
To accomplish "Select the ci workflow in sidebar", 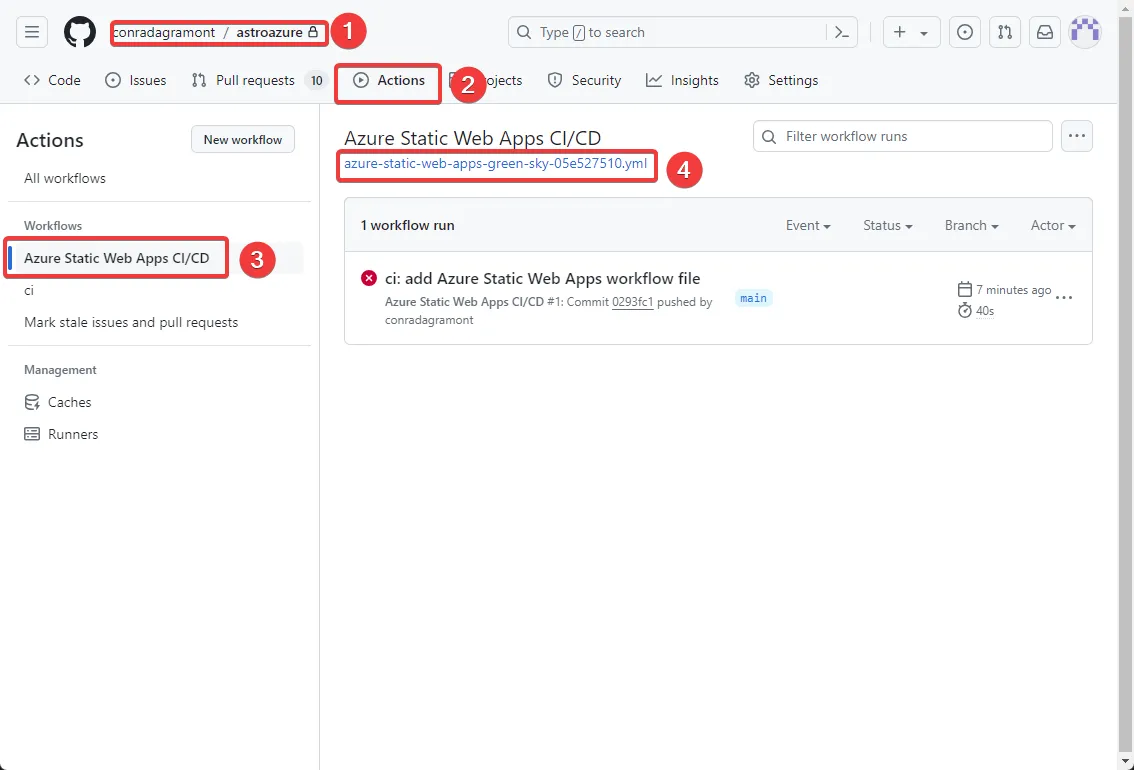I will pyautogui.click(x=29, y=291).
